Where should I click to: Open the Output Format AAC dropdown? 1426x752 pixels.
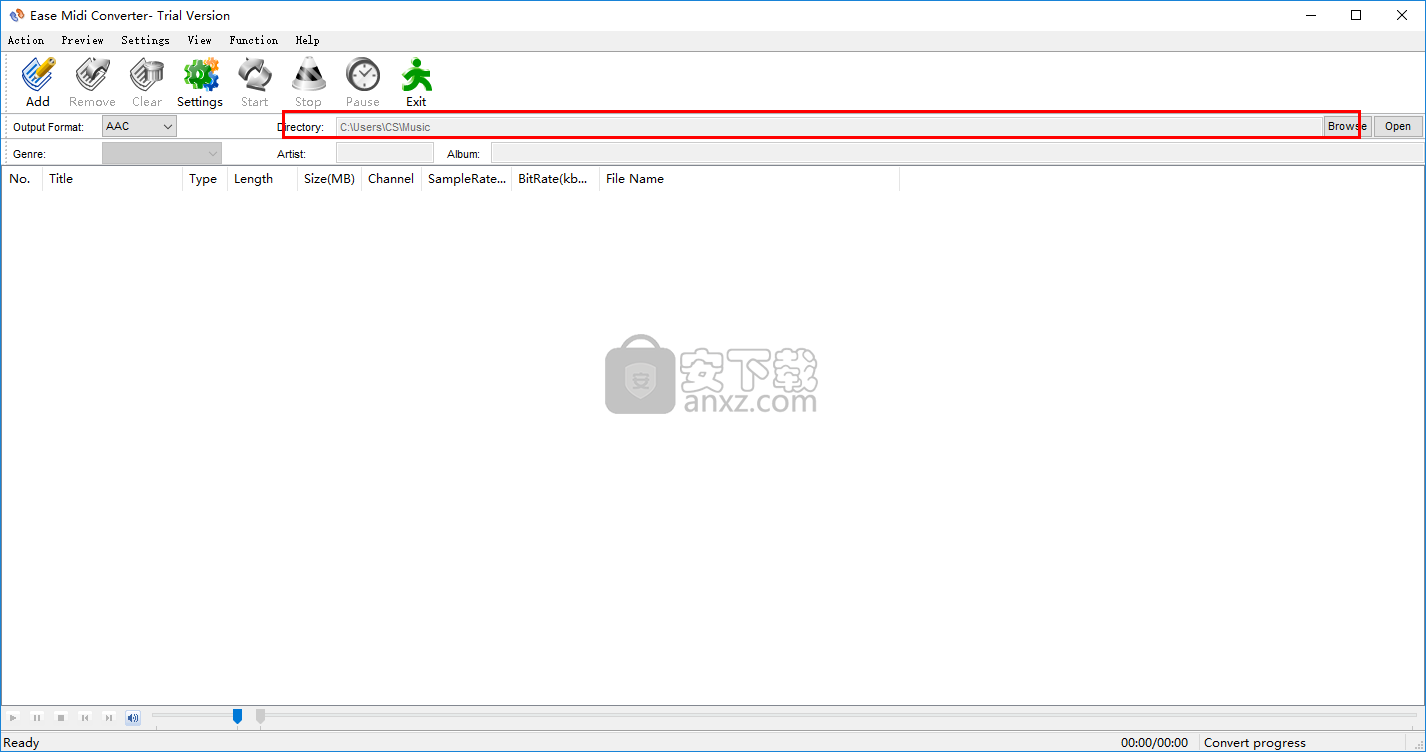click(139, 126)
